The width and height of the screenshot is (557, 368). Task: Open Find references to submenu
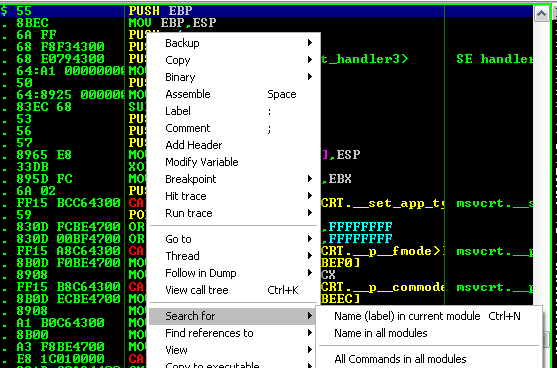tap(233, 333)
